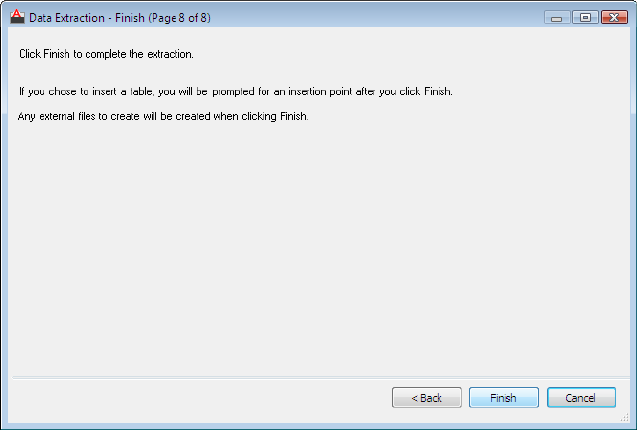637x430 pixels.
Task: Click the sentence about external files
Action: click(x=165, y=117)
